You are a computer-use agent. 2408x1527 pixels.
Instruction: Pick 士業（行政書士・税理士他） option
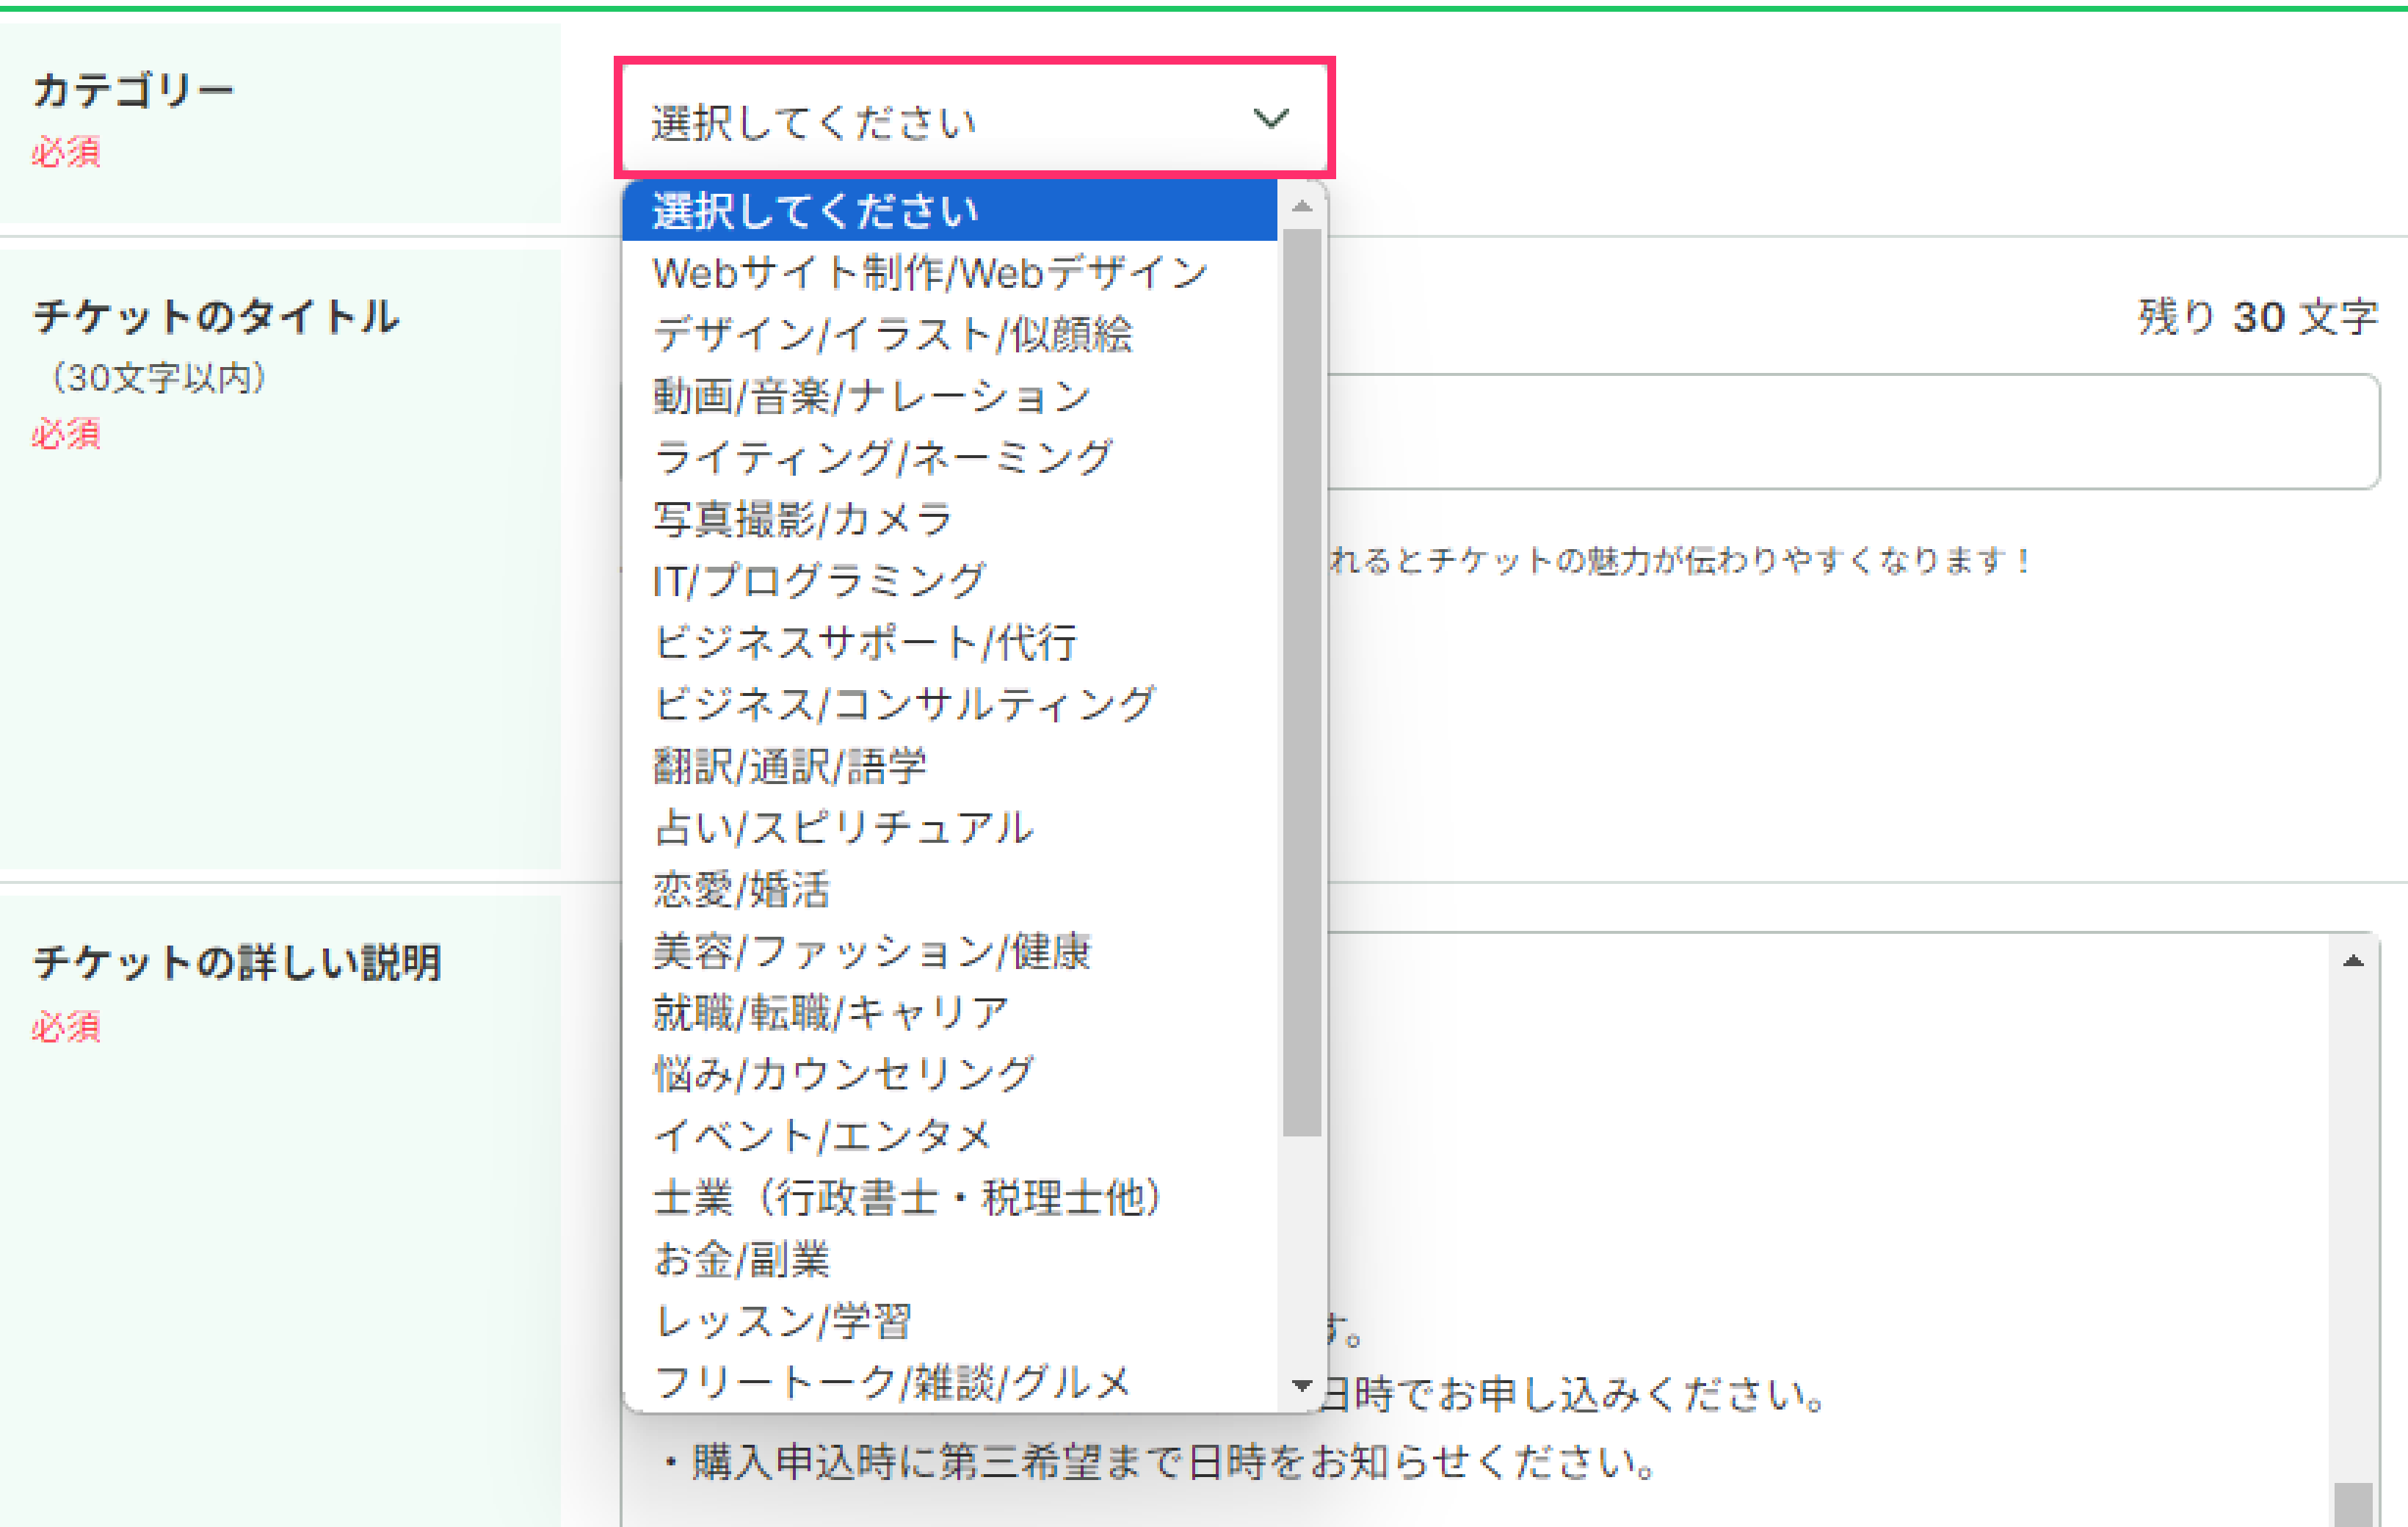907,1198
